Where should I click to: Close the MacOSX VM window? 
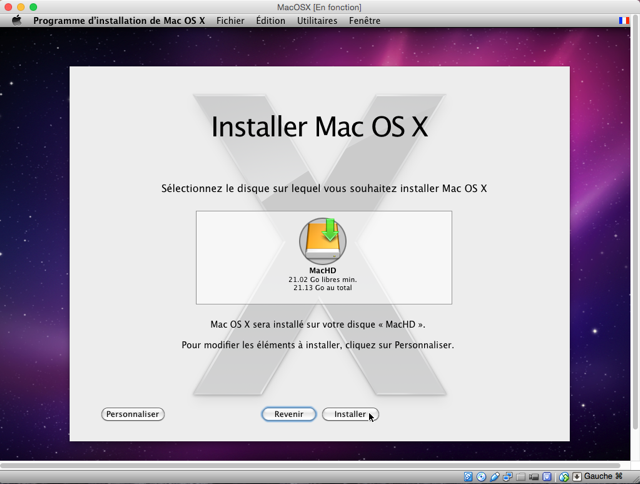point(8,7)
